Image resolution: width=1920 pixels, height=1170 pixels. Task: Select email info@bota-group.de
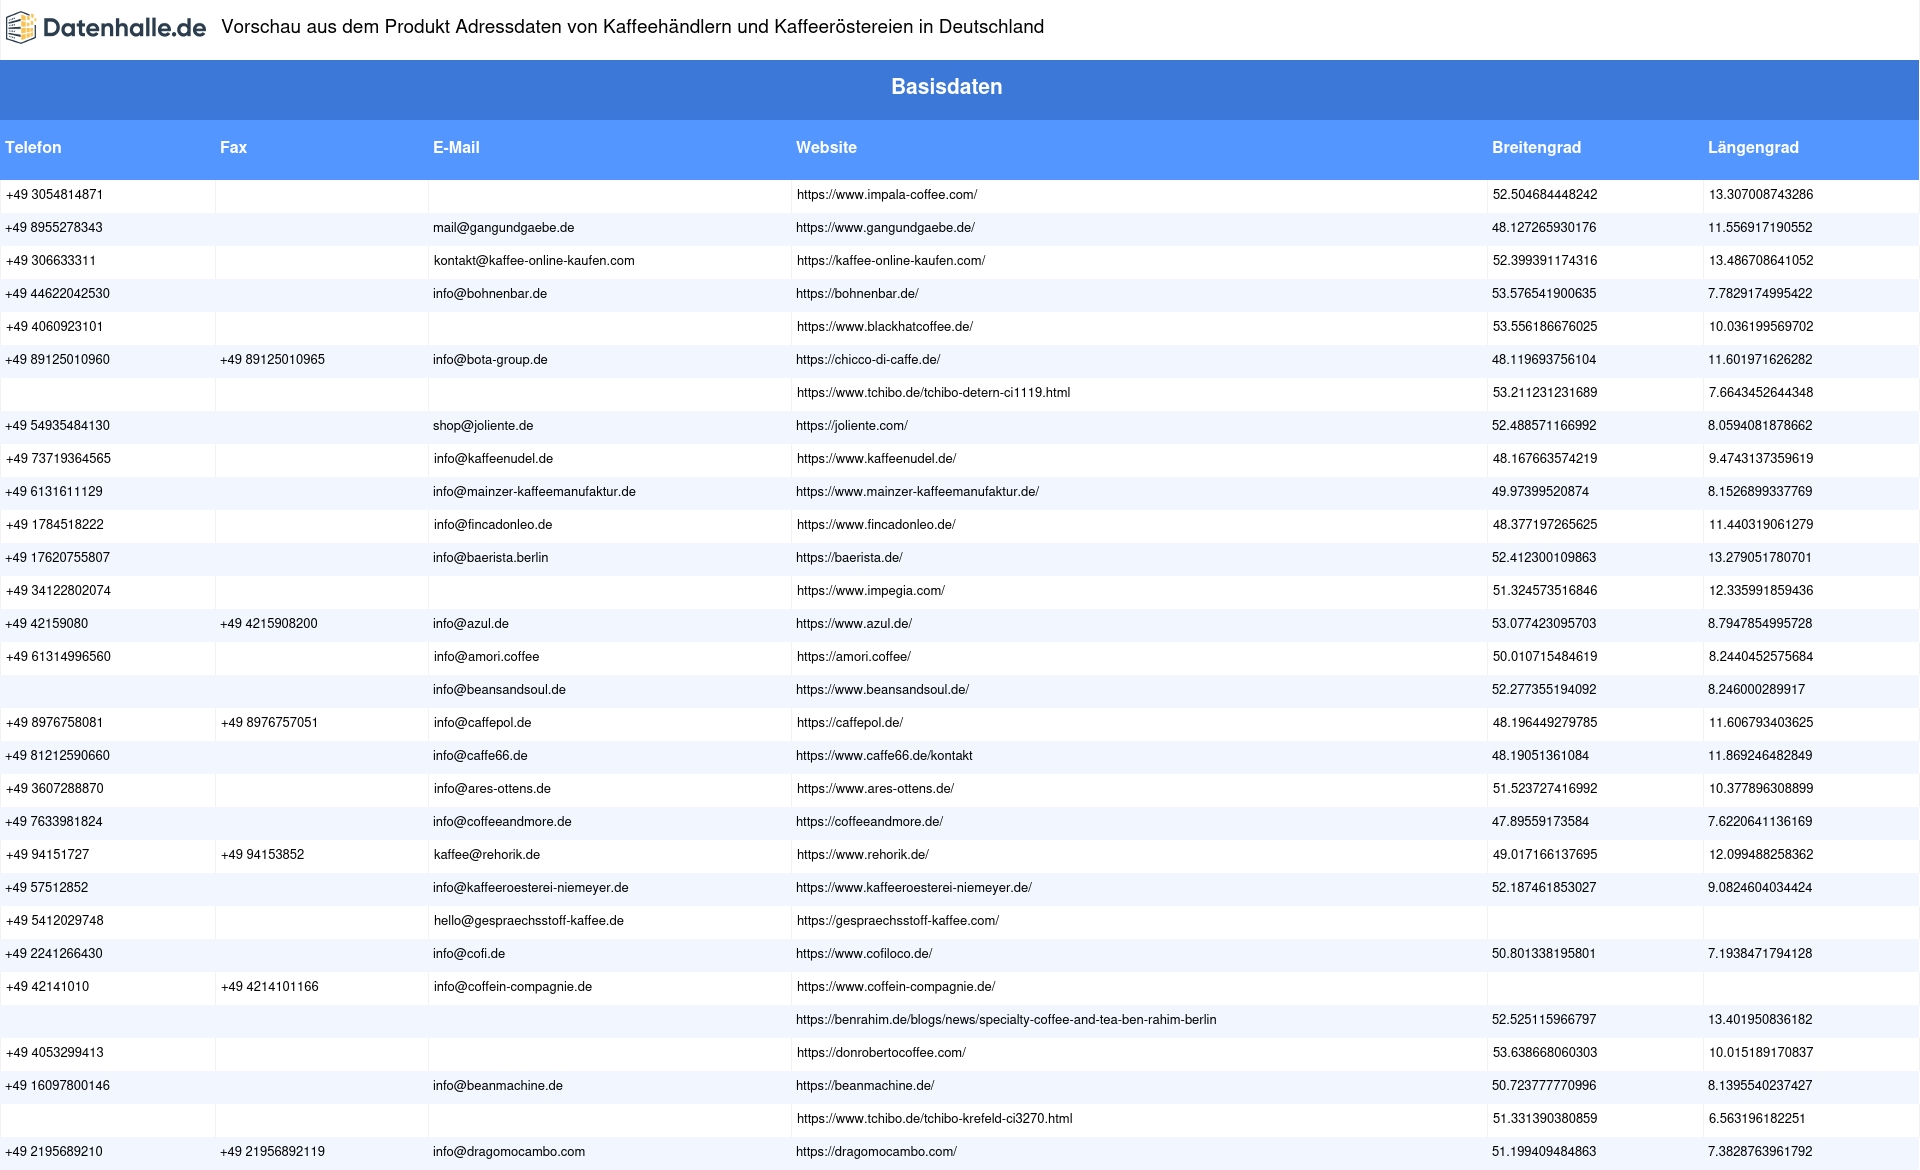pos(490,360)
